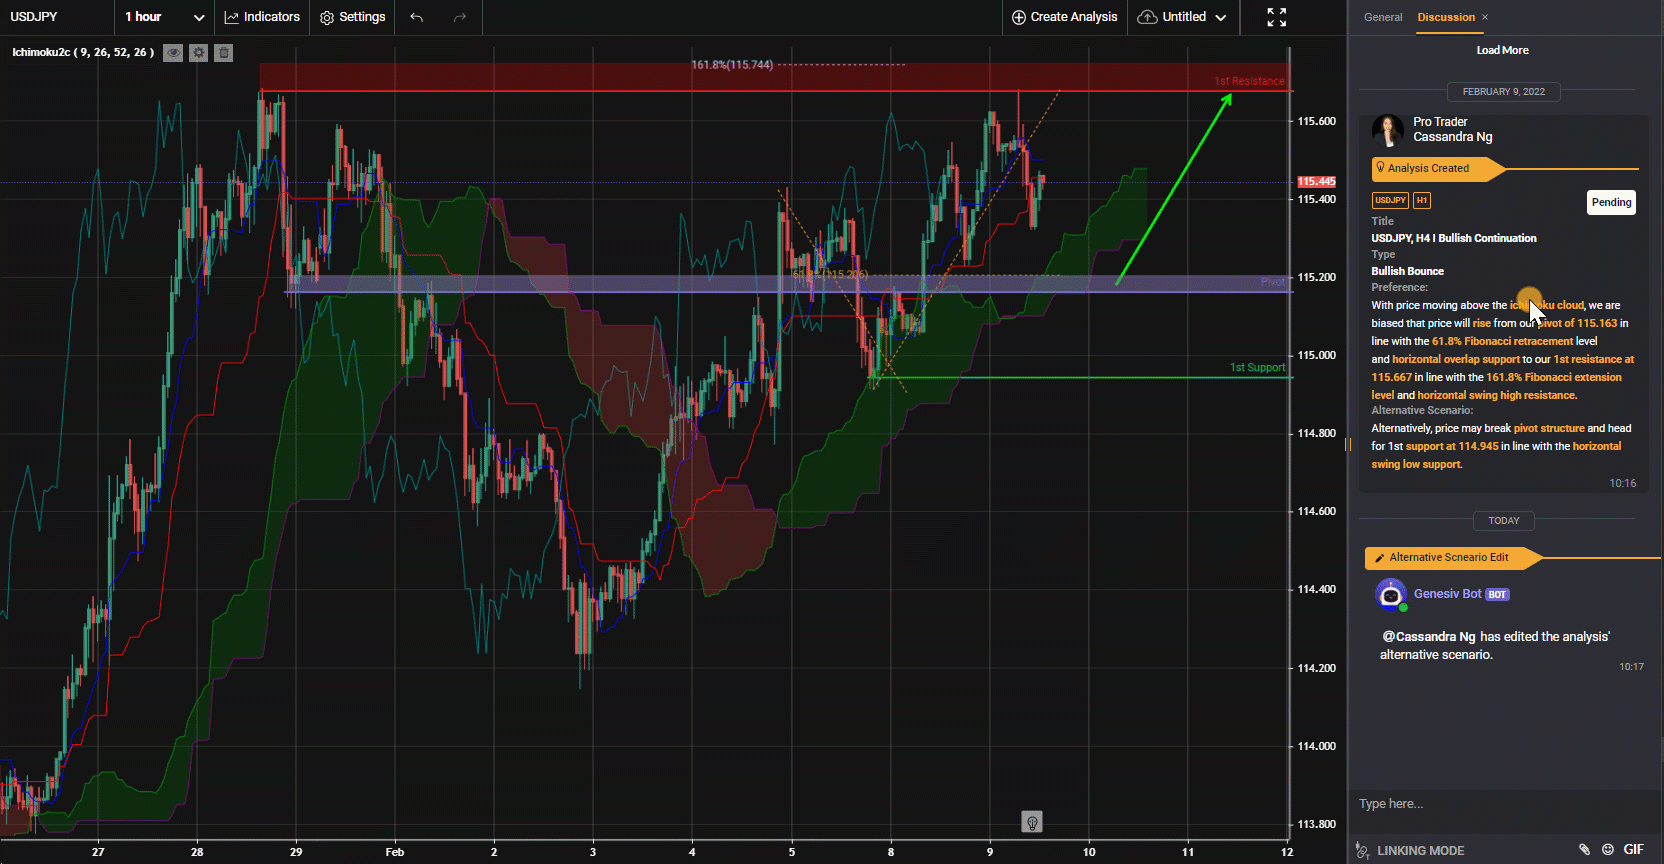Screen dimensions: 1664x864
Task: Click the USDJPY tag in analysis
Action: pyautogui.click(x=1390, y=200)
